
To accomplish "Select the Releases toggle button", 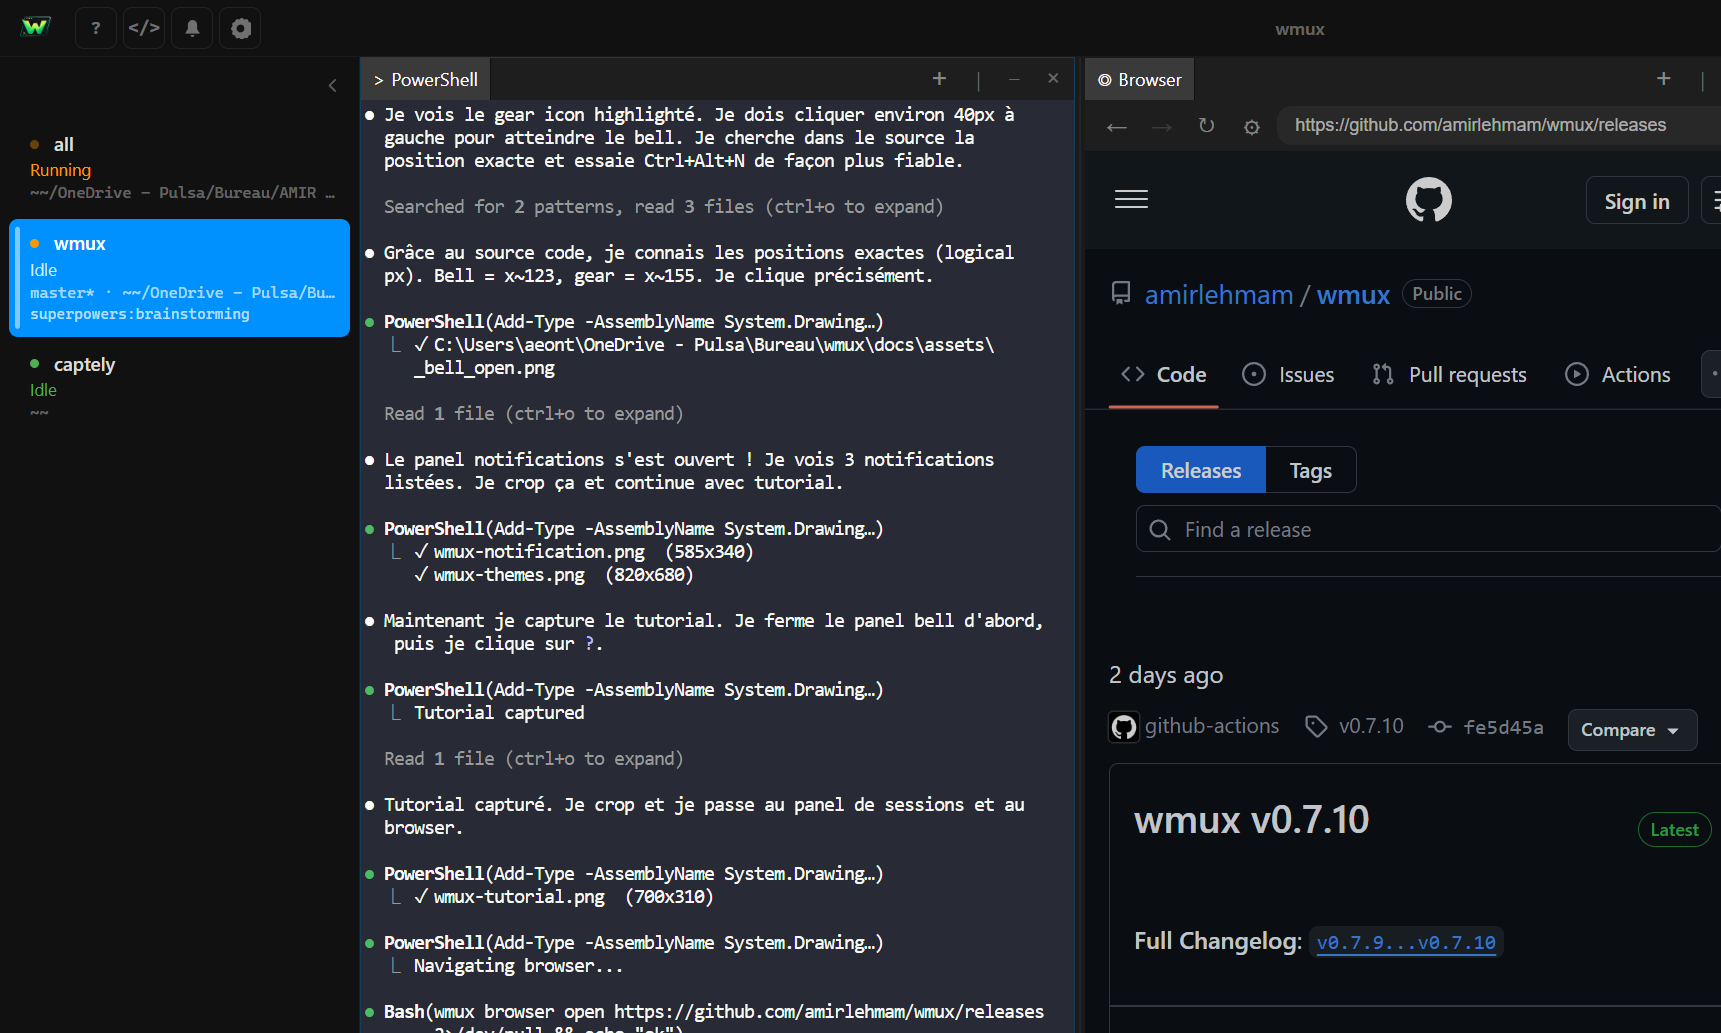I will coord(1201,470).
